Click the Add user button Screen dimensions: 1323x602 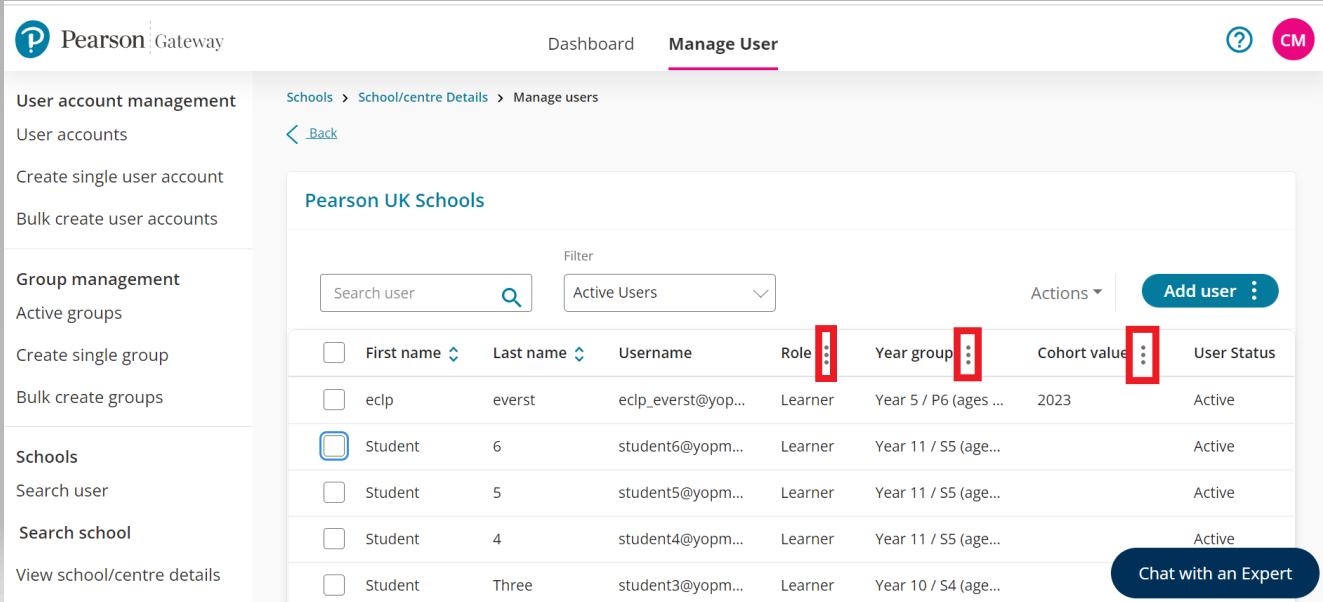(1197, 290)
